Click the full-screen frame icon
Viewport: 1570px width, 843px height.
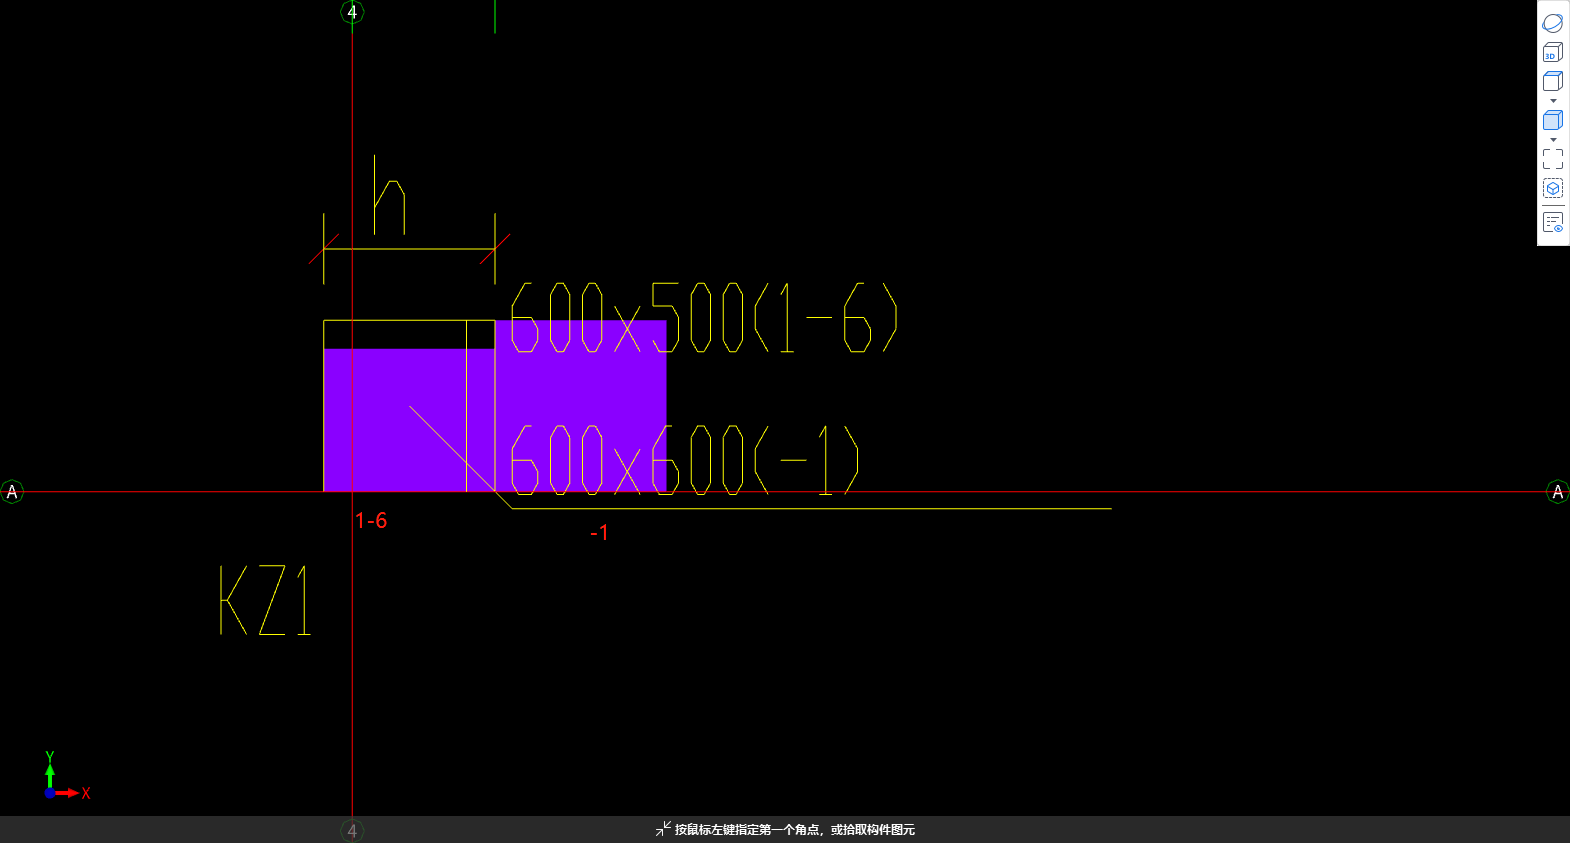[1552, 159]
